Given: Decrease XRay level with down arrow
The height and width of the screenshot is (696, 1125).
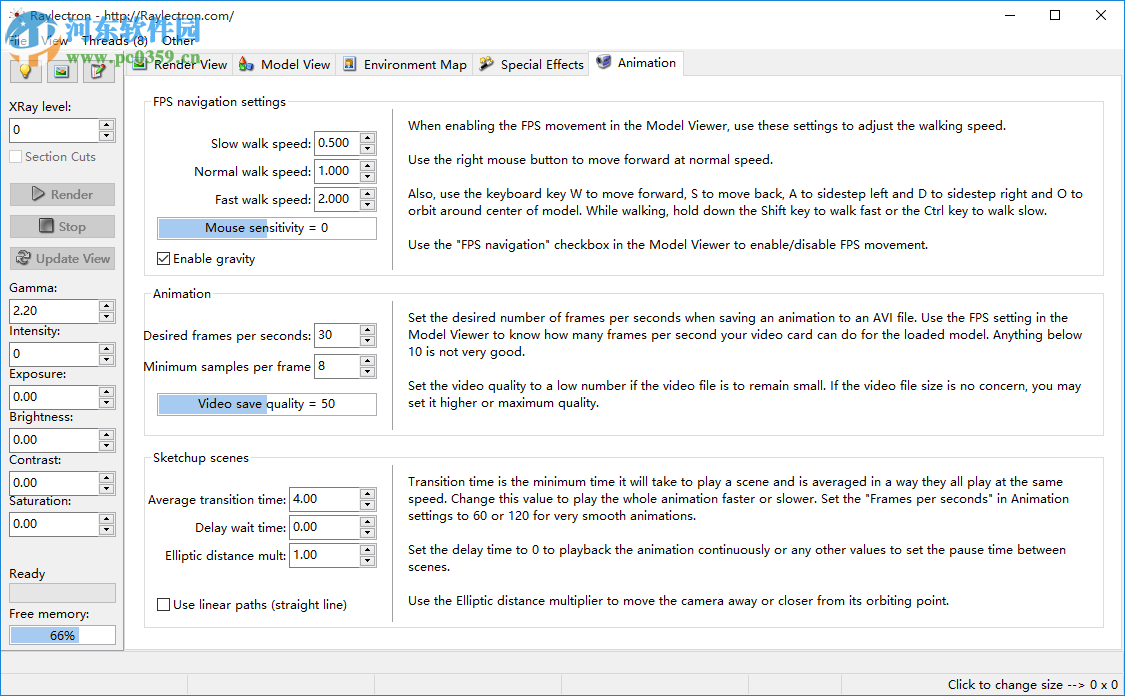Looking at the screenshot, I should (107, 136).
